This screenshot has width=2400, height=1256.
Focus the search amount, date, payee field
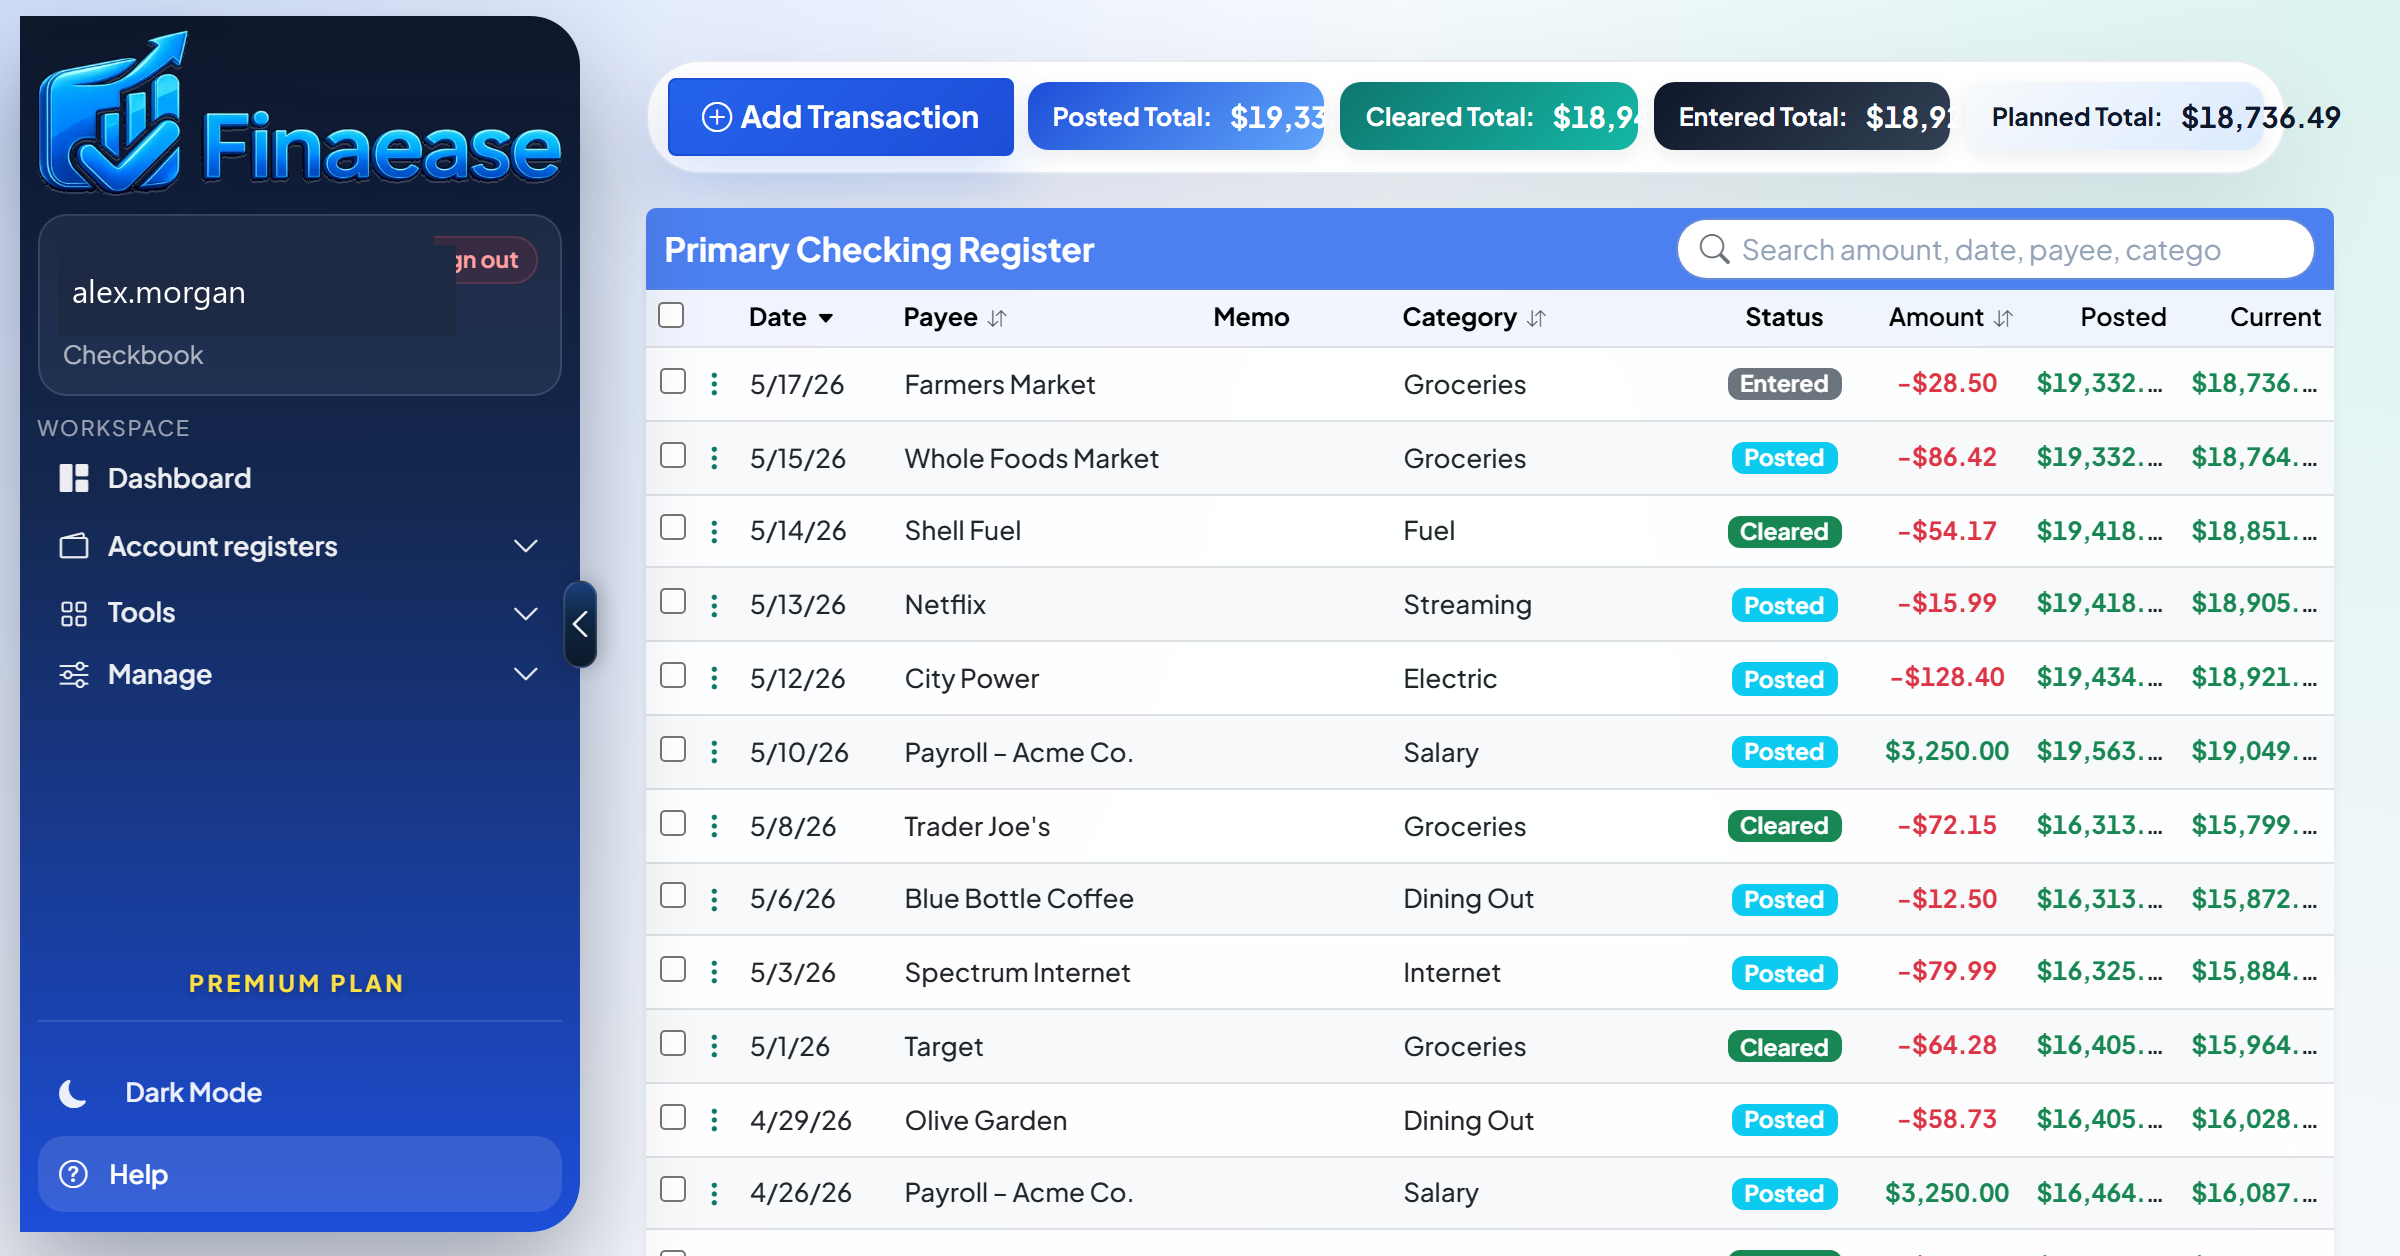tap(1995, 249)
